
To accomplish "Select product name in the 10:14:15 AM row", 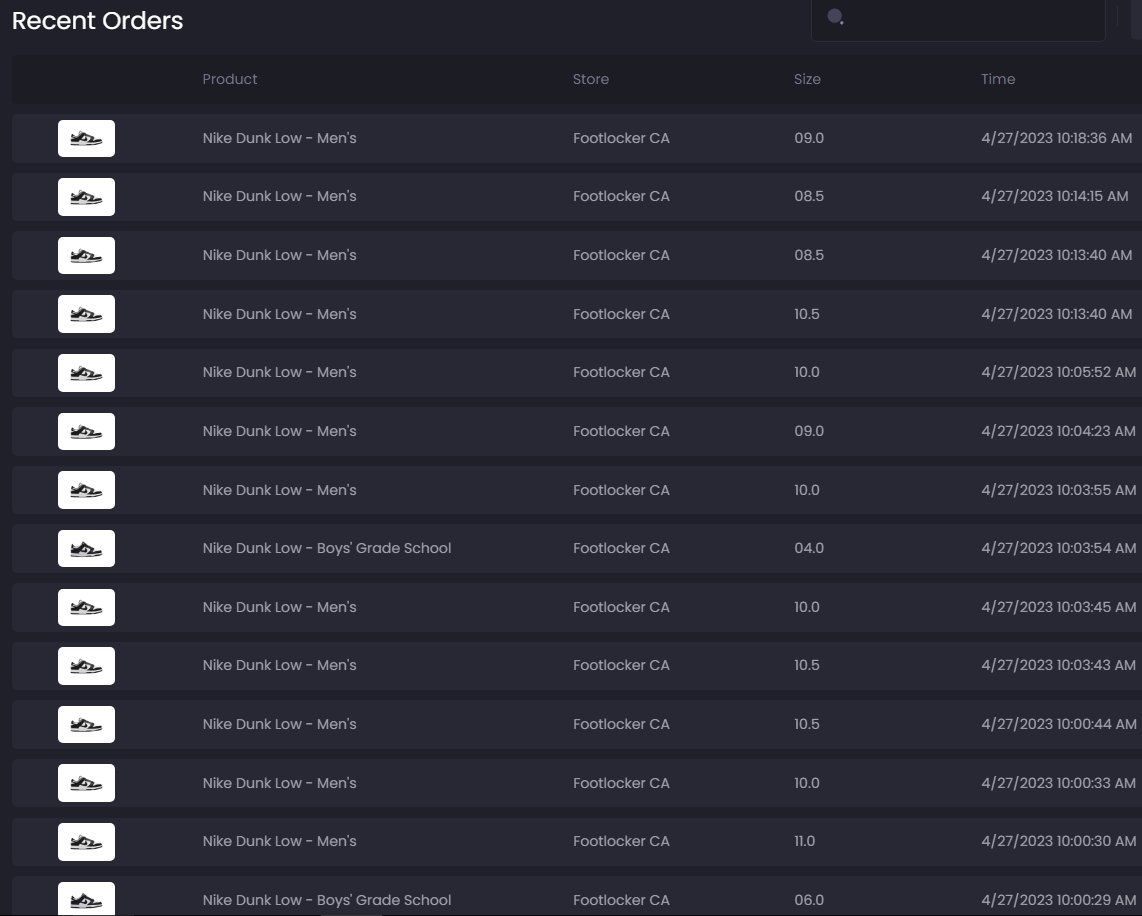I will pyautogui.click(x=280, y=196).
